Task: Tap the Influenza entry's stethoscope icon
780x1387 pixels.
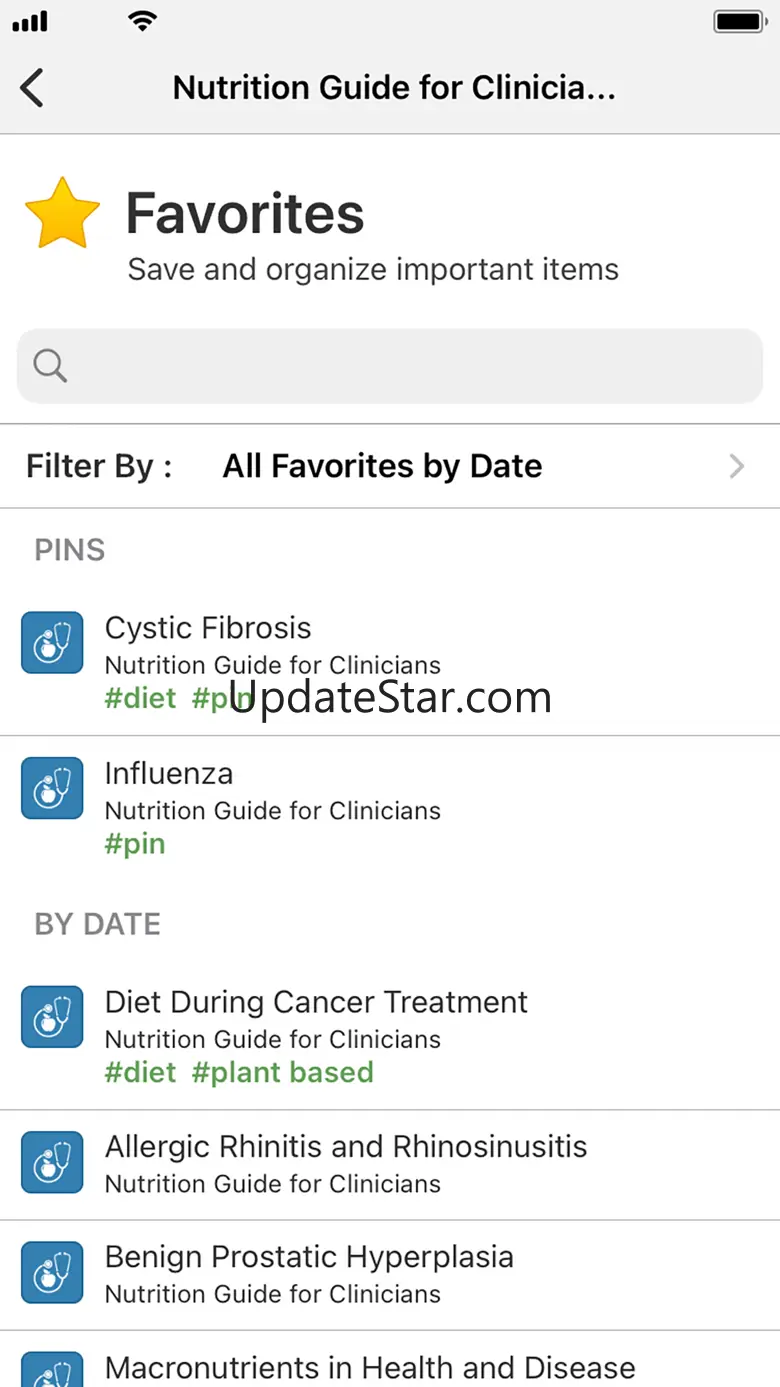Action: coord(52,788)
